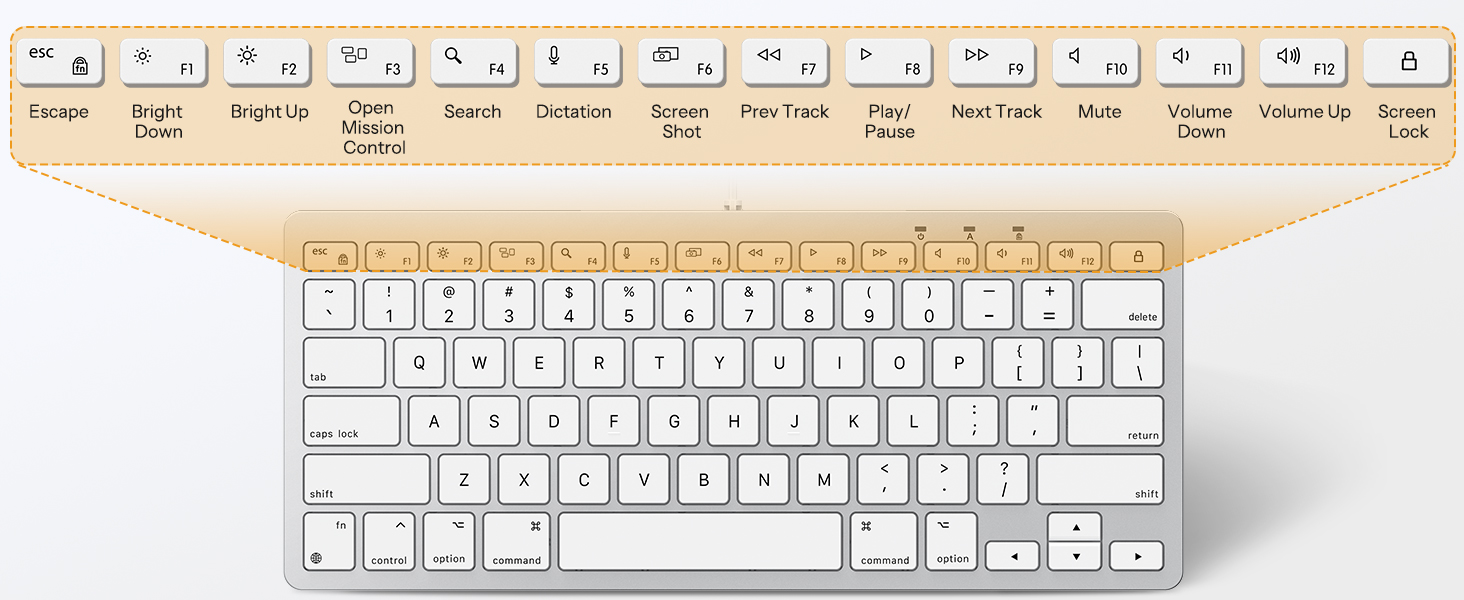Click the "Bright Up" caption text
Screen dimensions: 1464x600
point(270,112)
